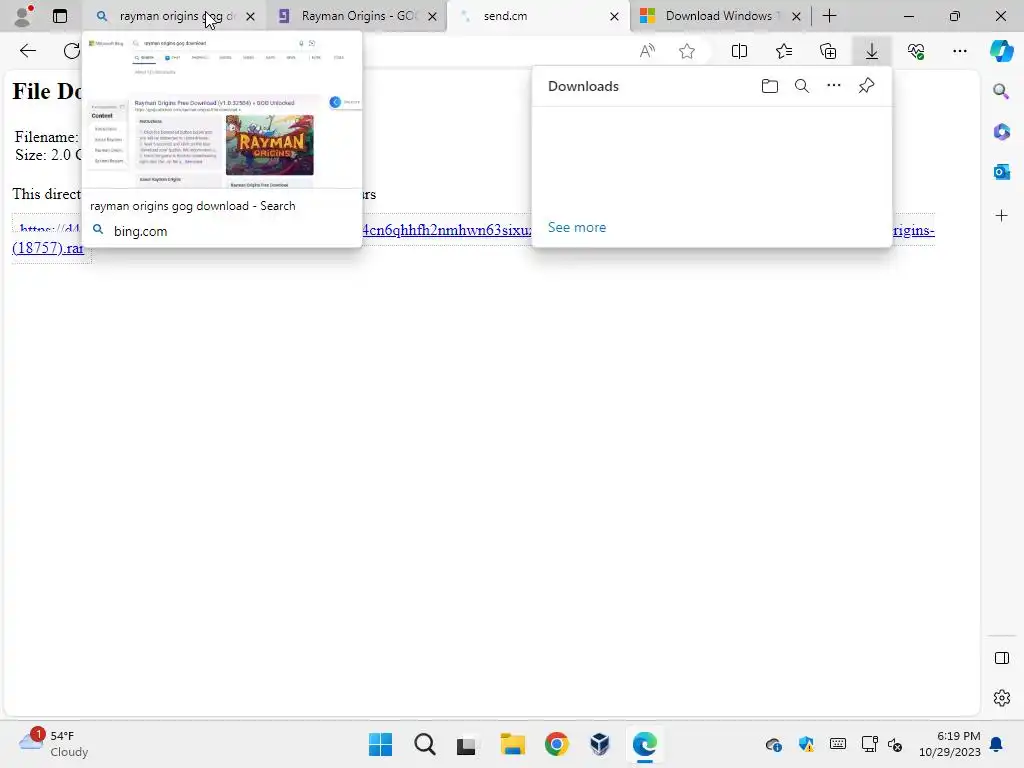Launch Chrome from taskbar

(x=556, y=744)
